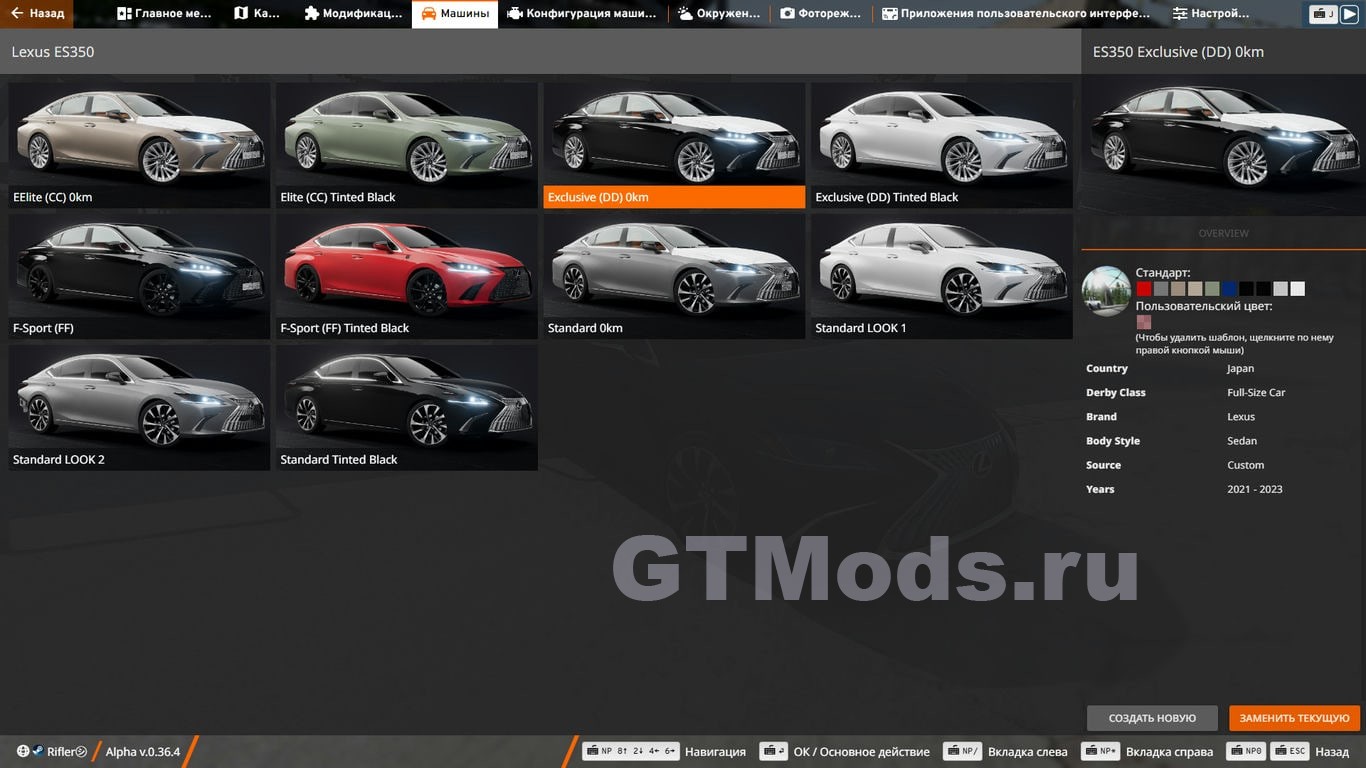Select the red standard color swatch
Viewport: 1366px width, 768px height.
pos(1143,289)
